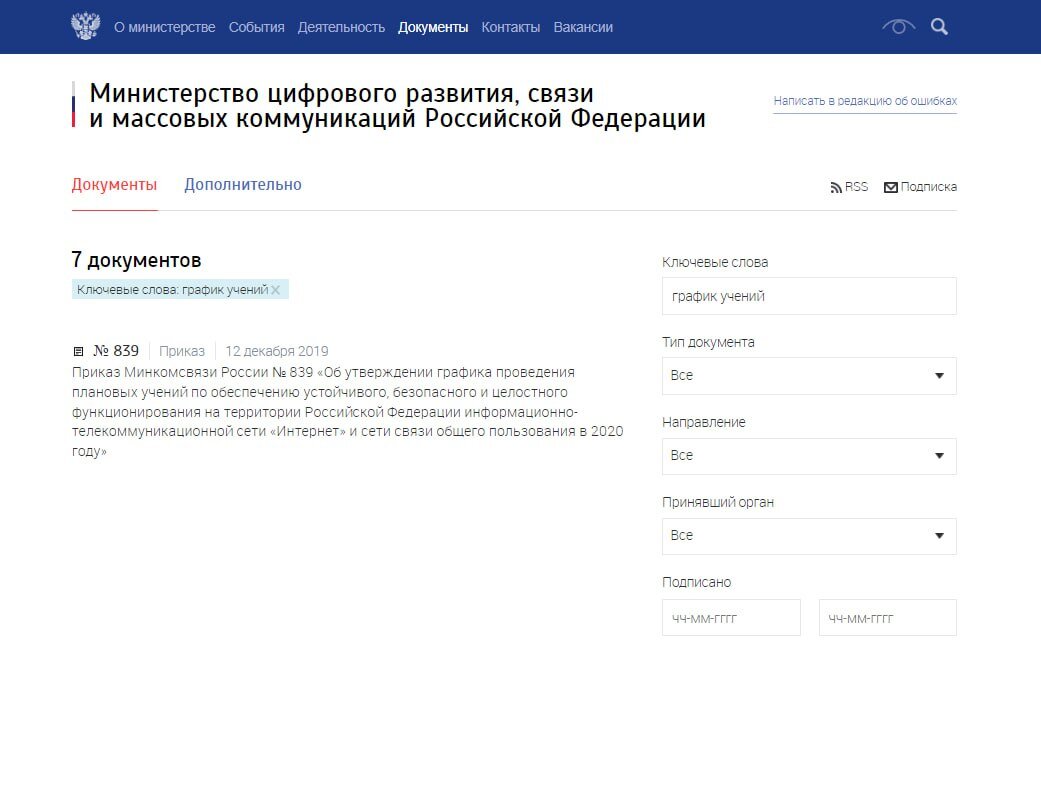Image resolution: width=1041 pixels, height=792 pixels.
Task: Click the ministry eagle emblem logo
Action: [x=86, y=27]
